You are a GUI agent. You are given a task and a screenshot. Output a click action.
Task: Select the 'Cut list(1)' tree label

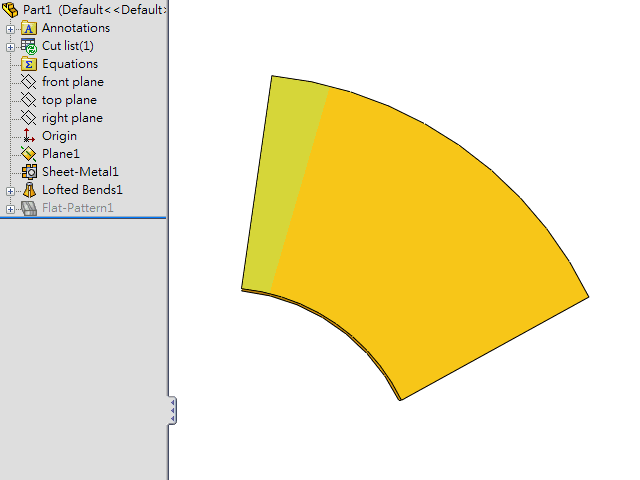coord(68,46)
